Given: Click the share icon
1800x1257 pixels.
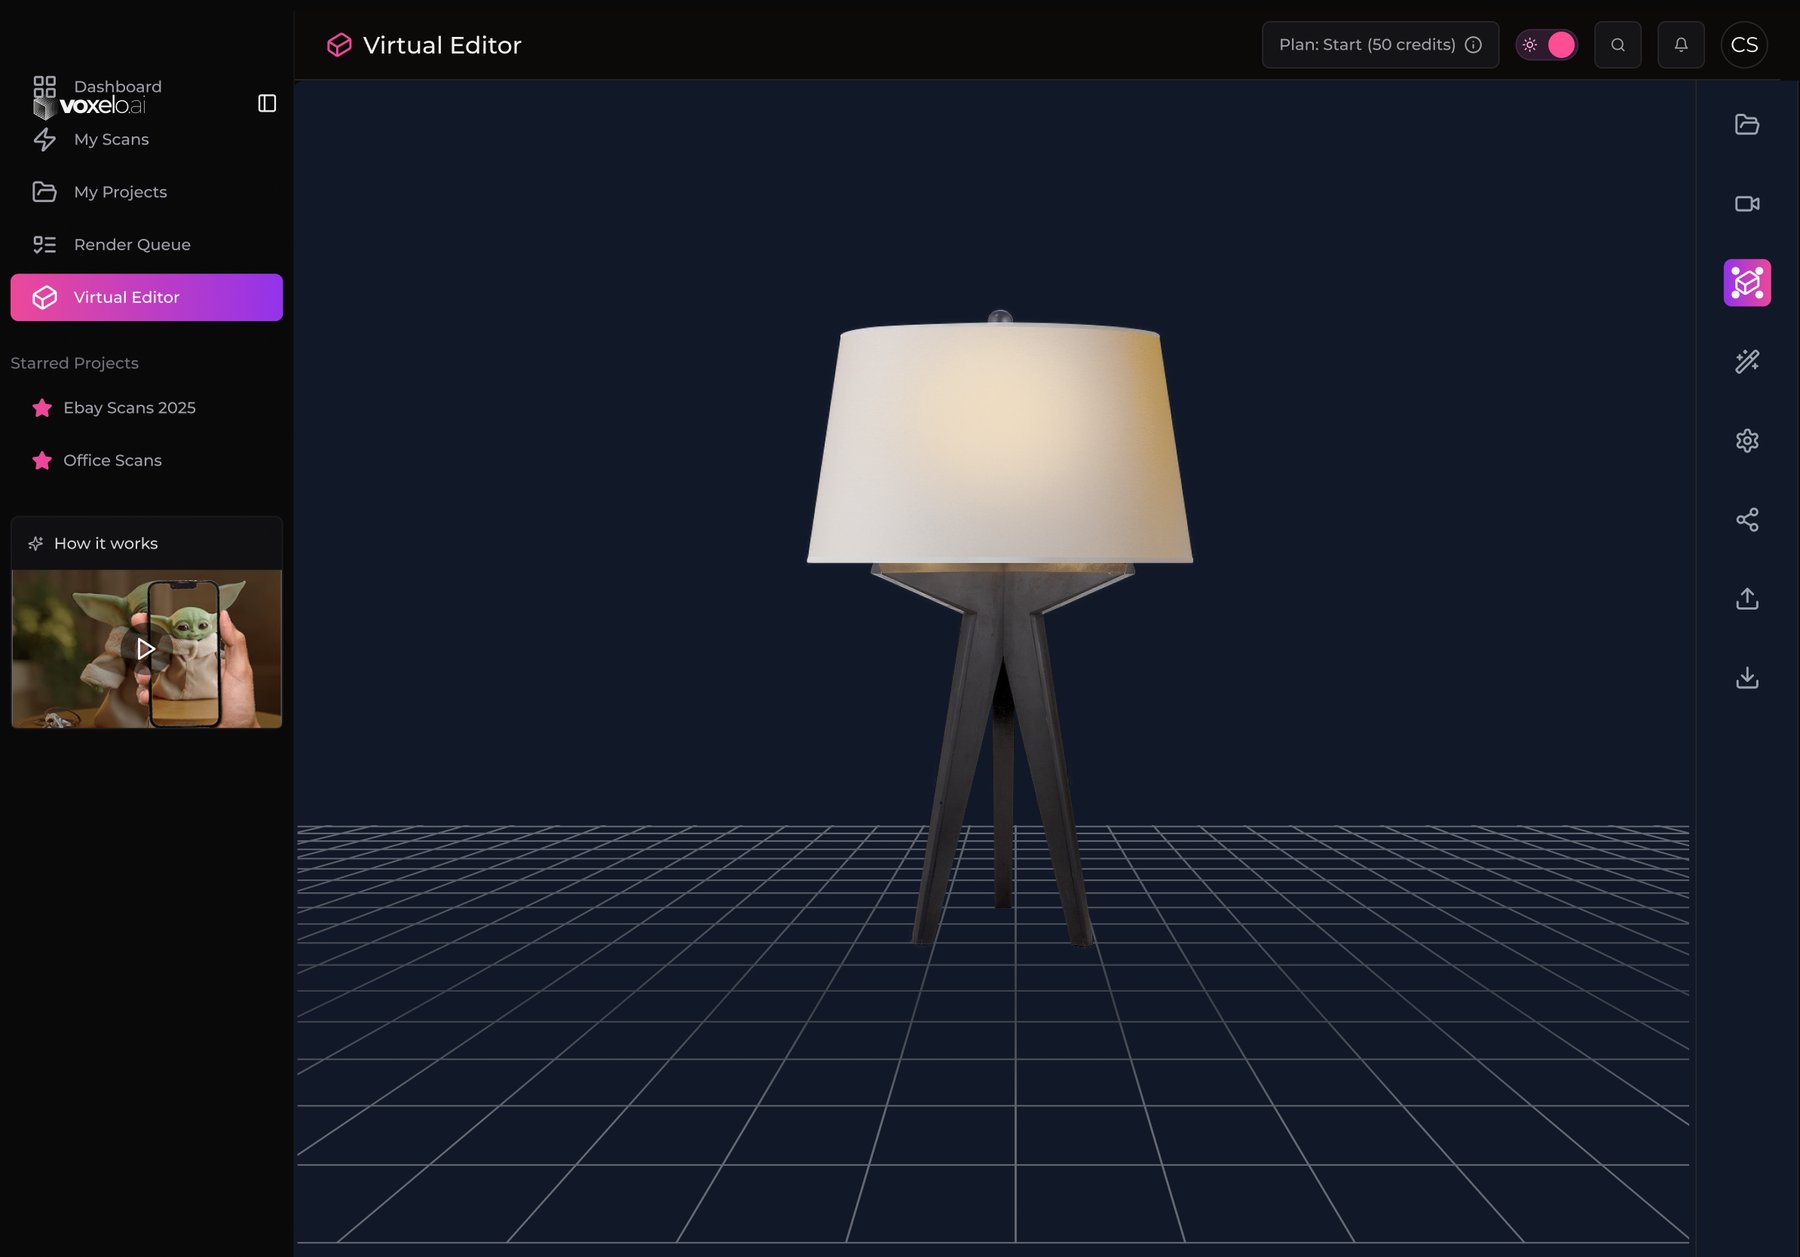Looking at the screenshot, I should 1746,519.
